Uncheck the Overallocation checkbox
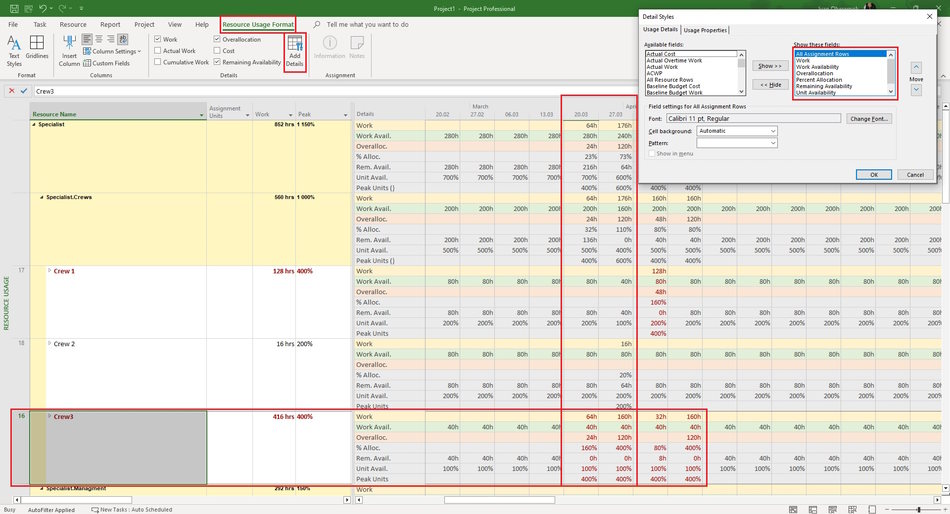 (x=217, y=39)
